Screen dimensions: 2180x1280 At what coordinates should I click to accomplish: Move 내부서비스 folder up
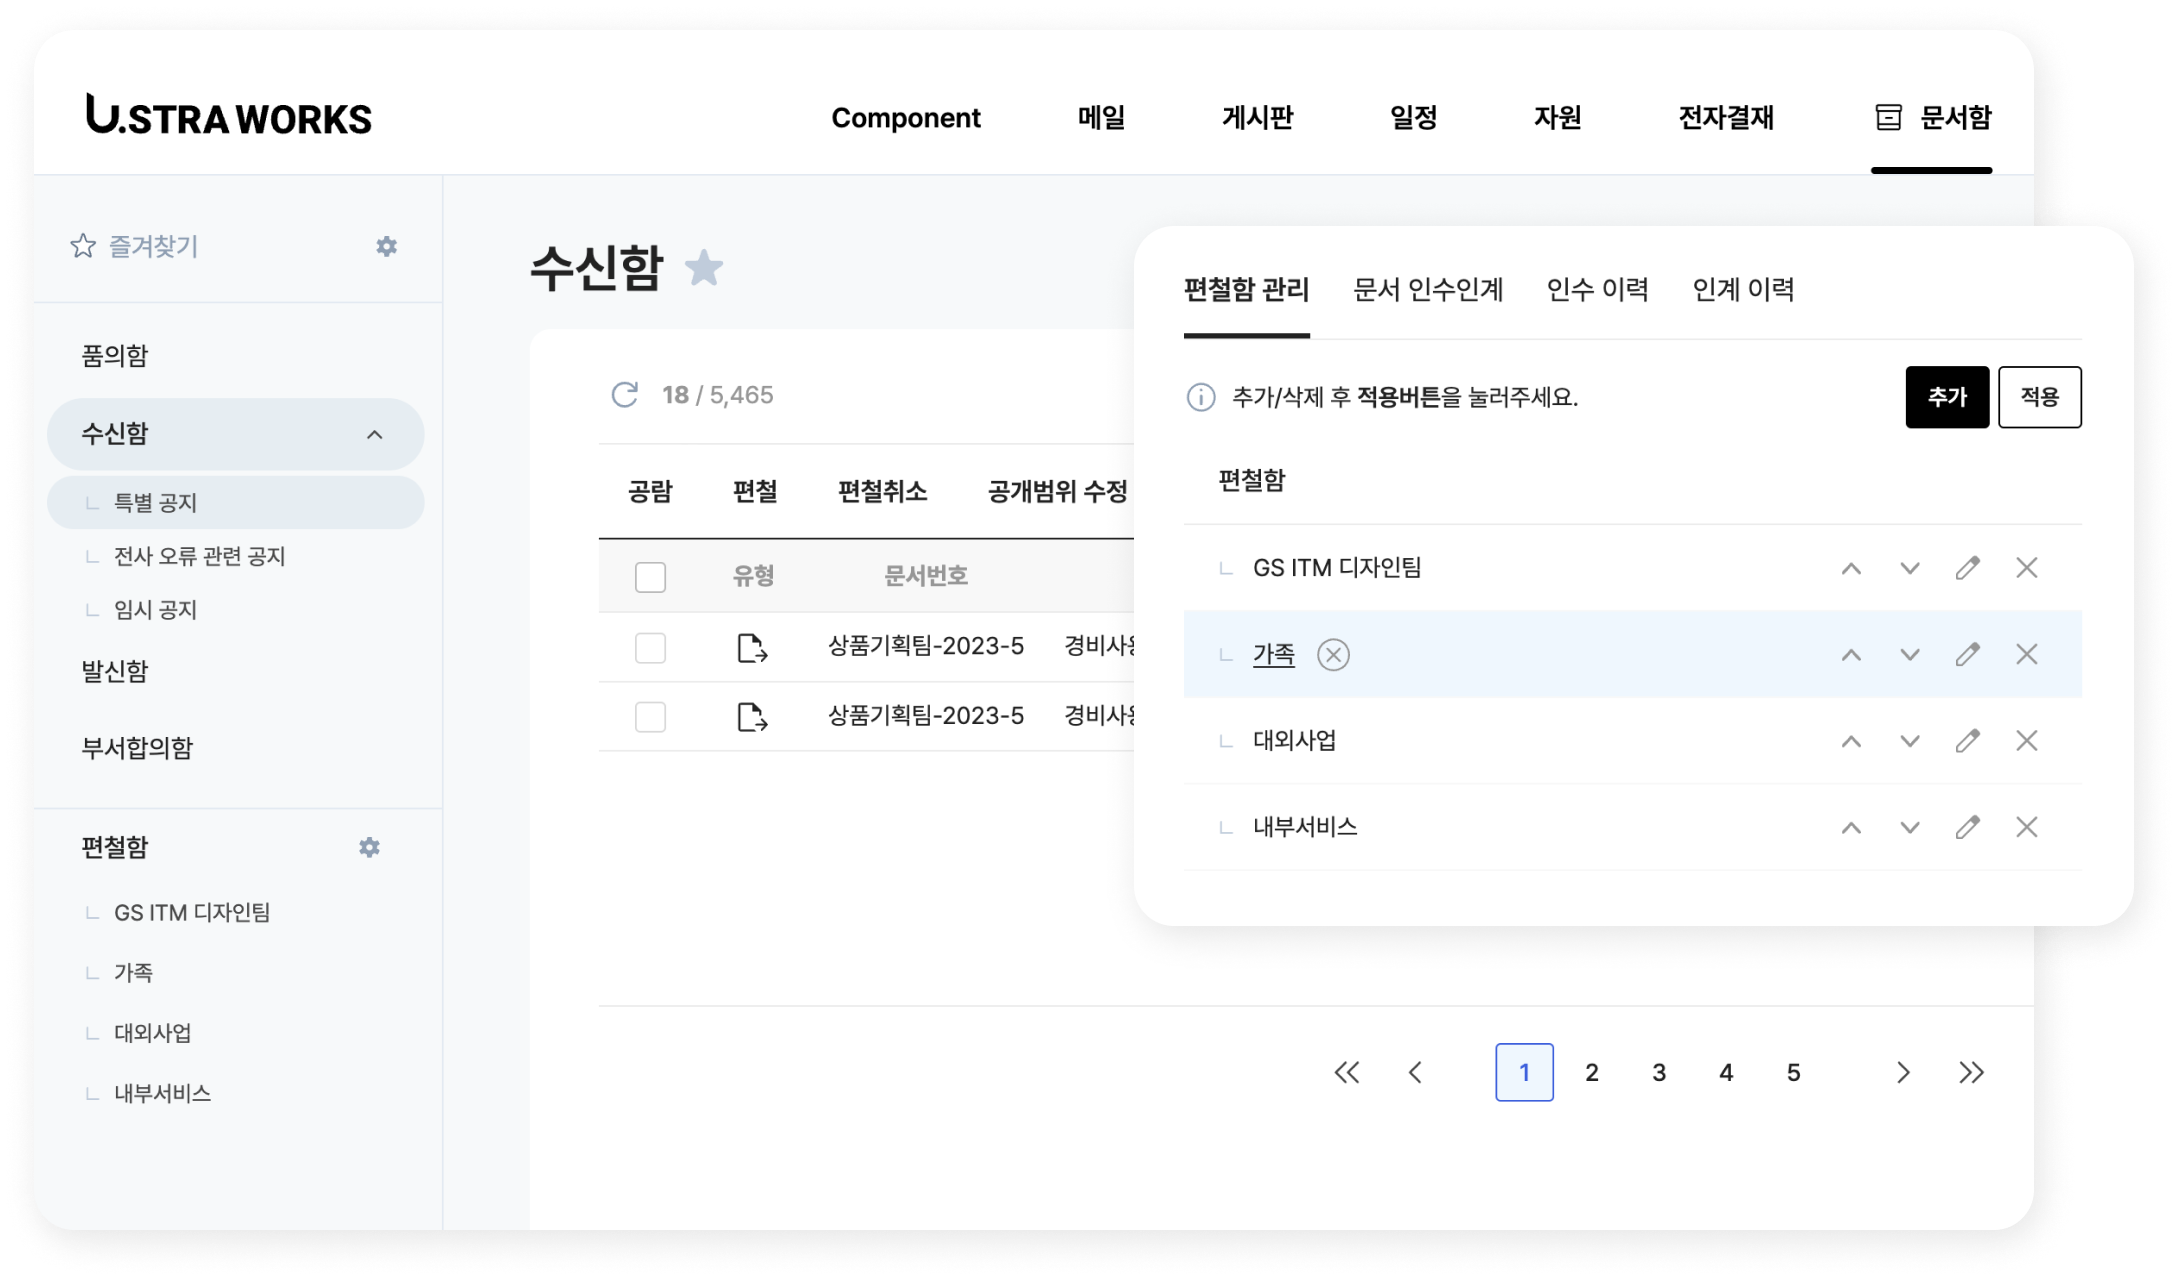(1851, 827)
